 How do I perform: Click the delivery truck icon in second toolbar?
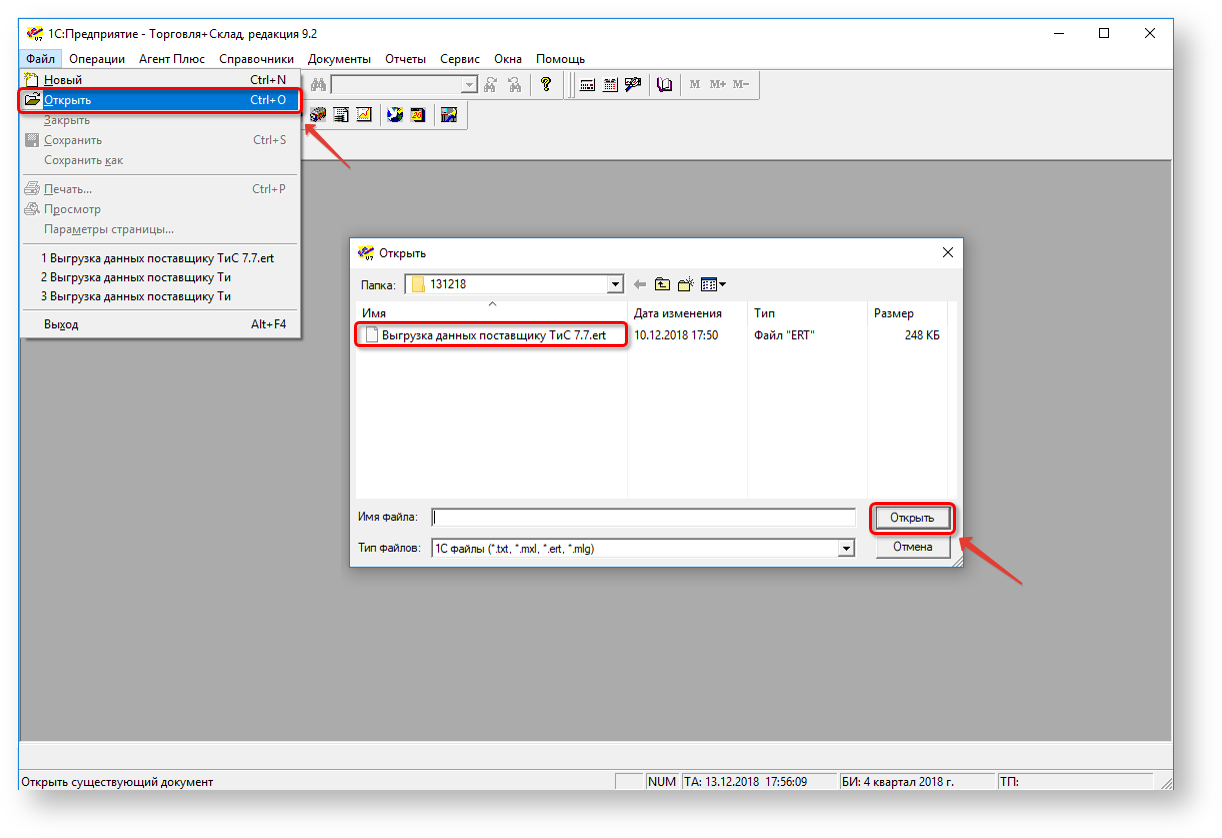click(x=319, y=115)
